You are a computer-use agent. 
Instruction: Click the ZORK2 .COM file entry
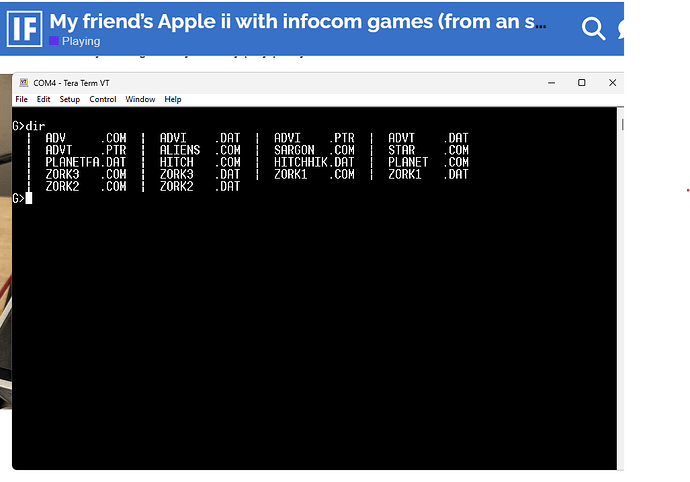pos(86,187)
